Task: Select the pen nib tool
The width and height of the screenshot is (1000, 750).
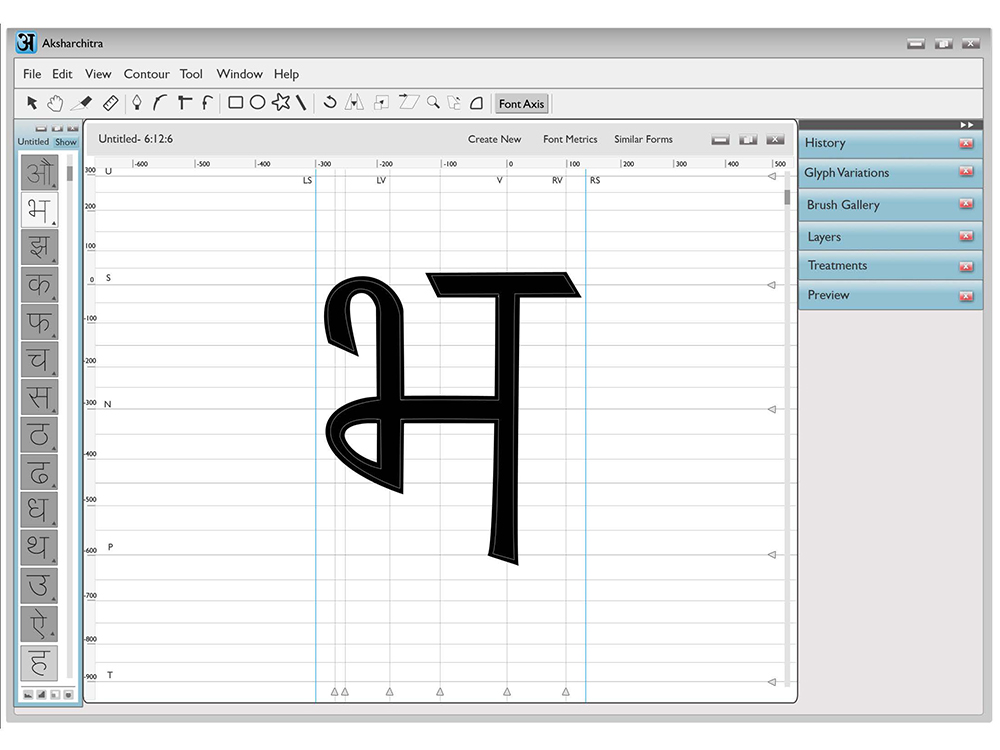Action: pos(136,103)
